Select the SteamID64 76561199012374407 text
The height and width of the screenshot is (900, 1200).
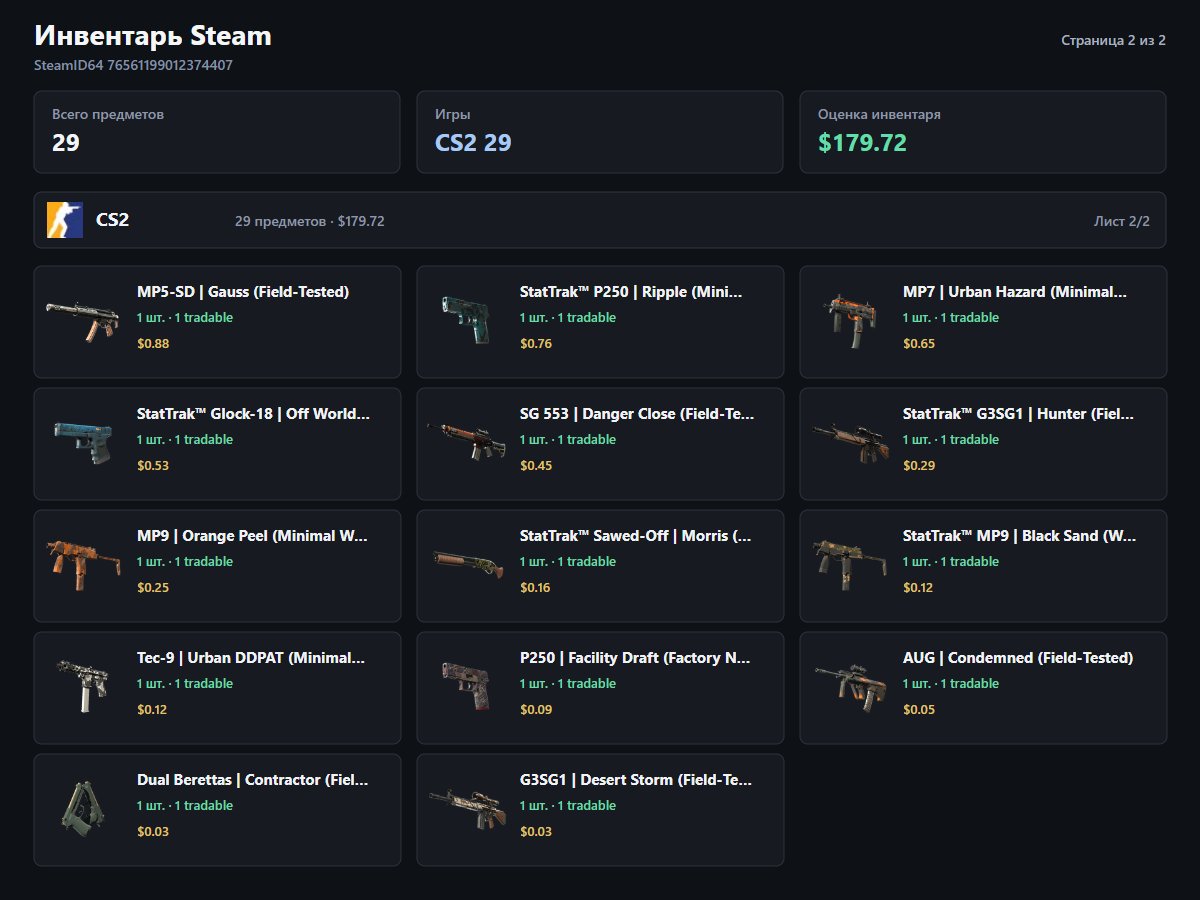[134, 66]
